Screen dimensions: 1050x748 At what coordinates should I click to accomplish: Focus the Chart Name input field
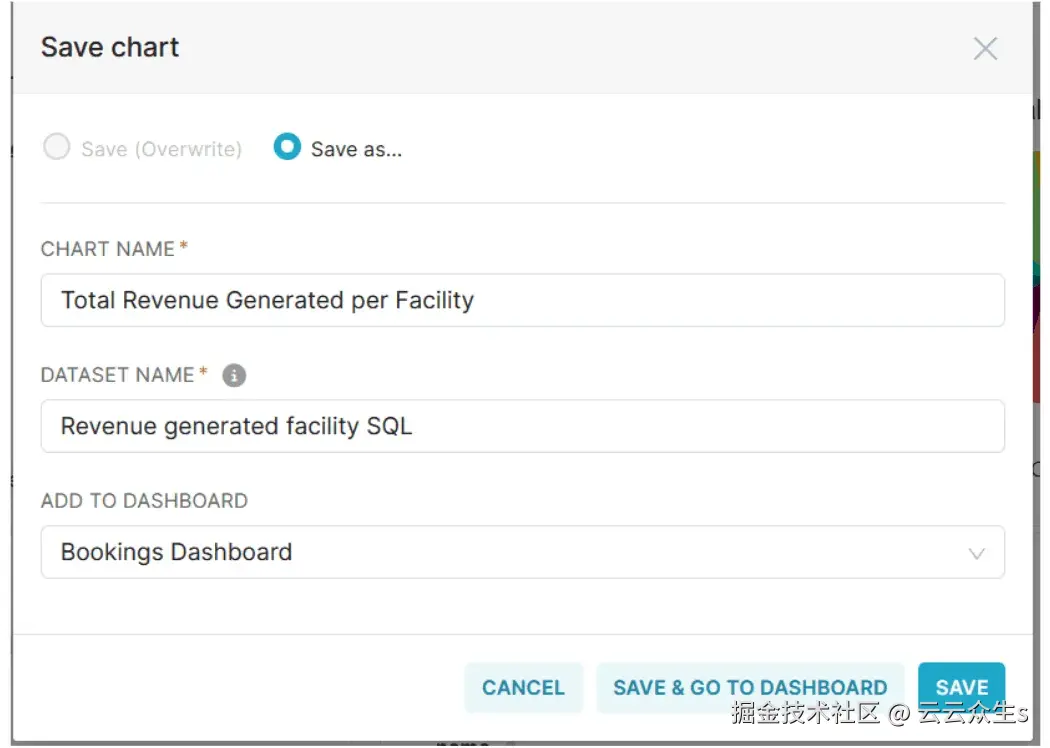point(522,300)
